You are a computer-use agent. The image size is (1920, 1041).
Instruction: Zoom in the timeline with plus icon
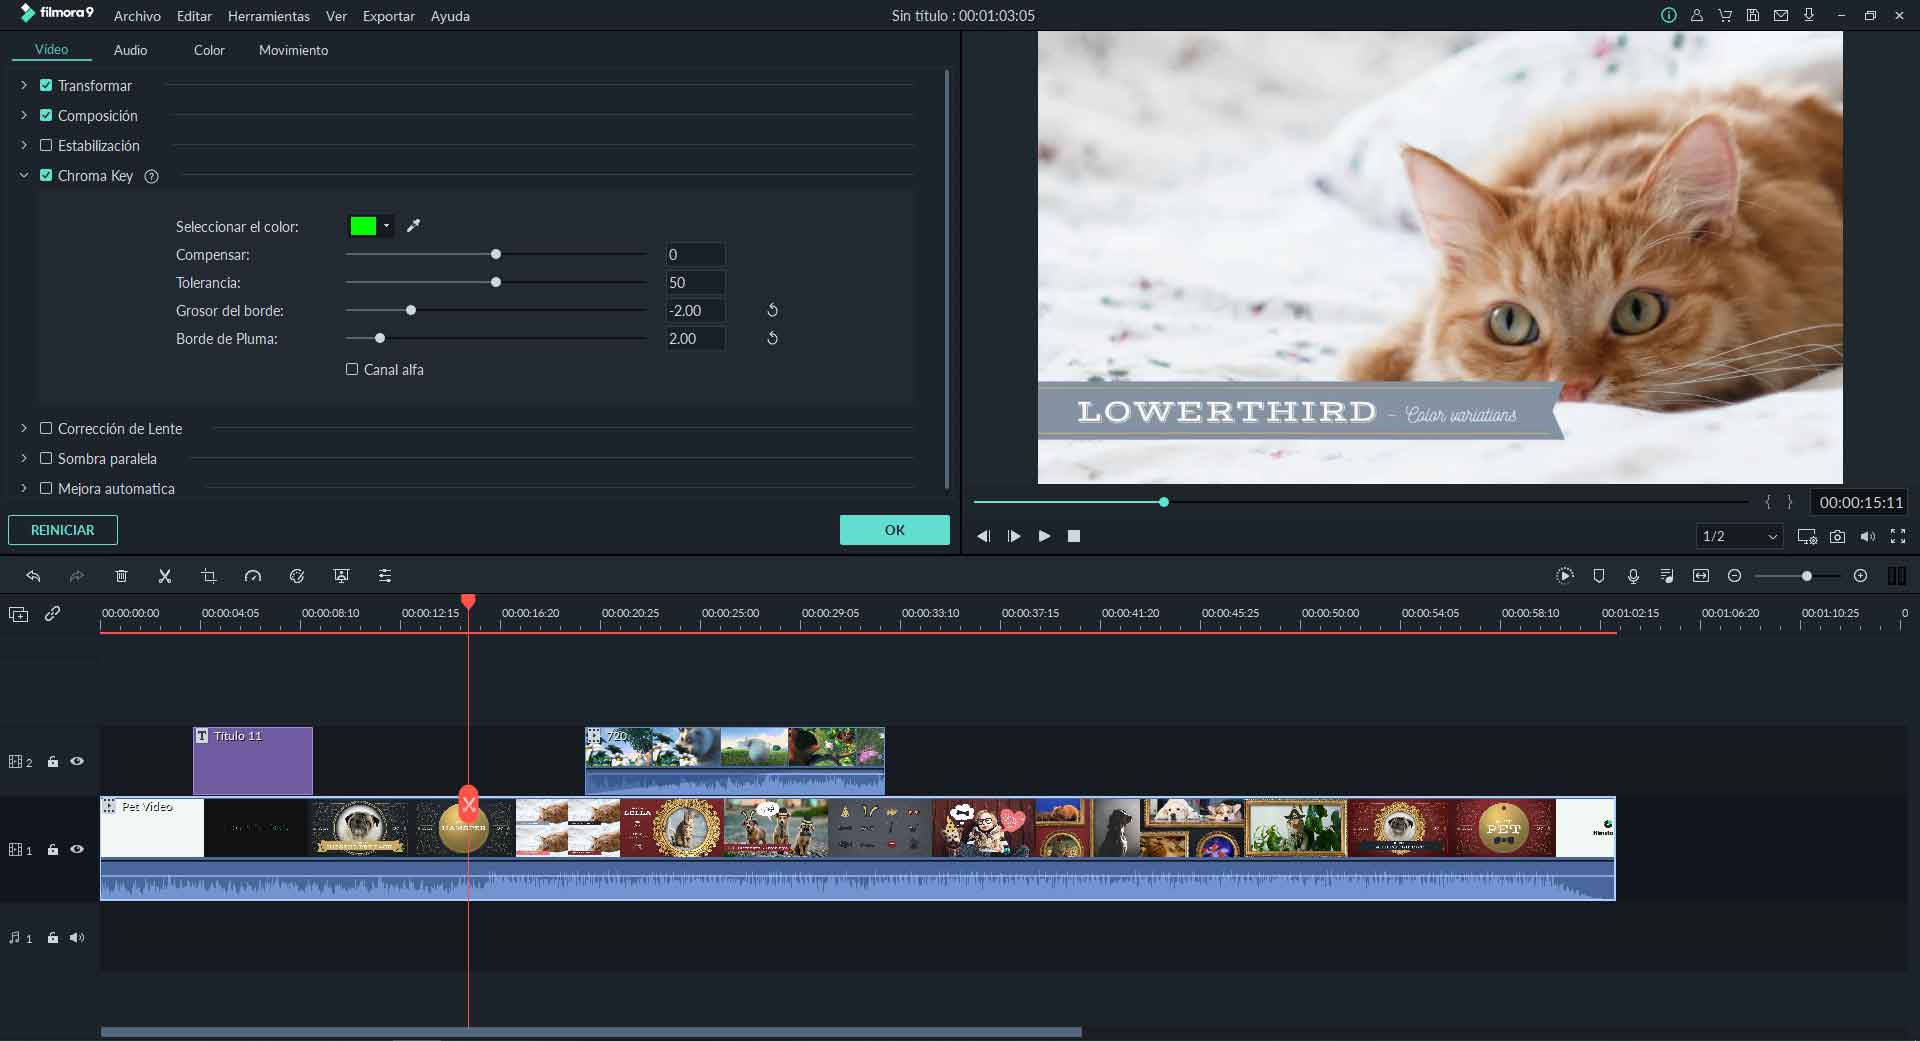click(x=1860, y=576)
